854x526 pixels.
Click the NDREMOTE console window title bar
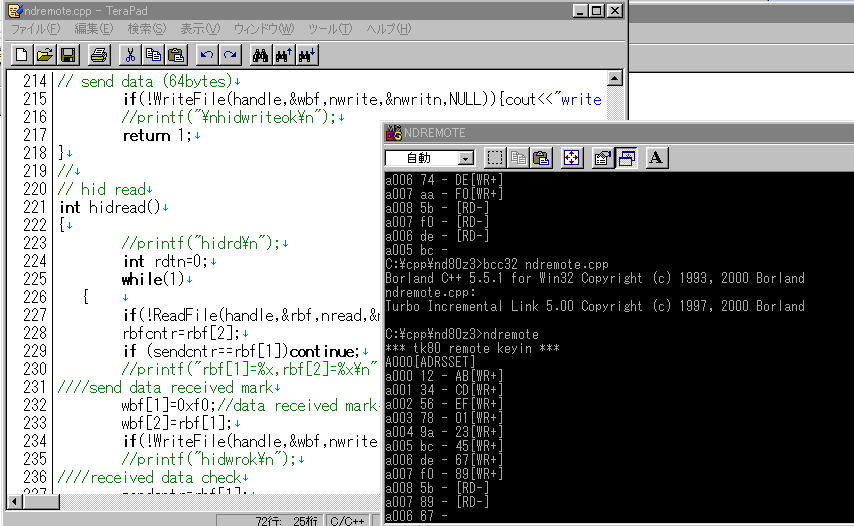pos(619,132)
